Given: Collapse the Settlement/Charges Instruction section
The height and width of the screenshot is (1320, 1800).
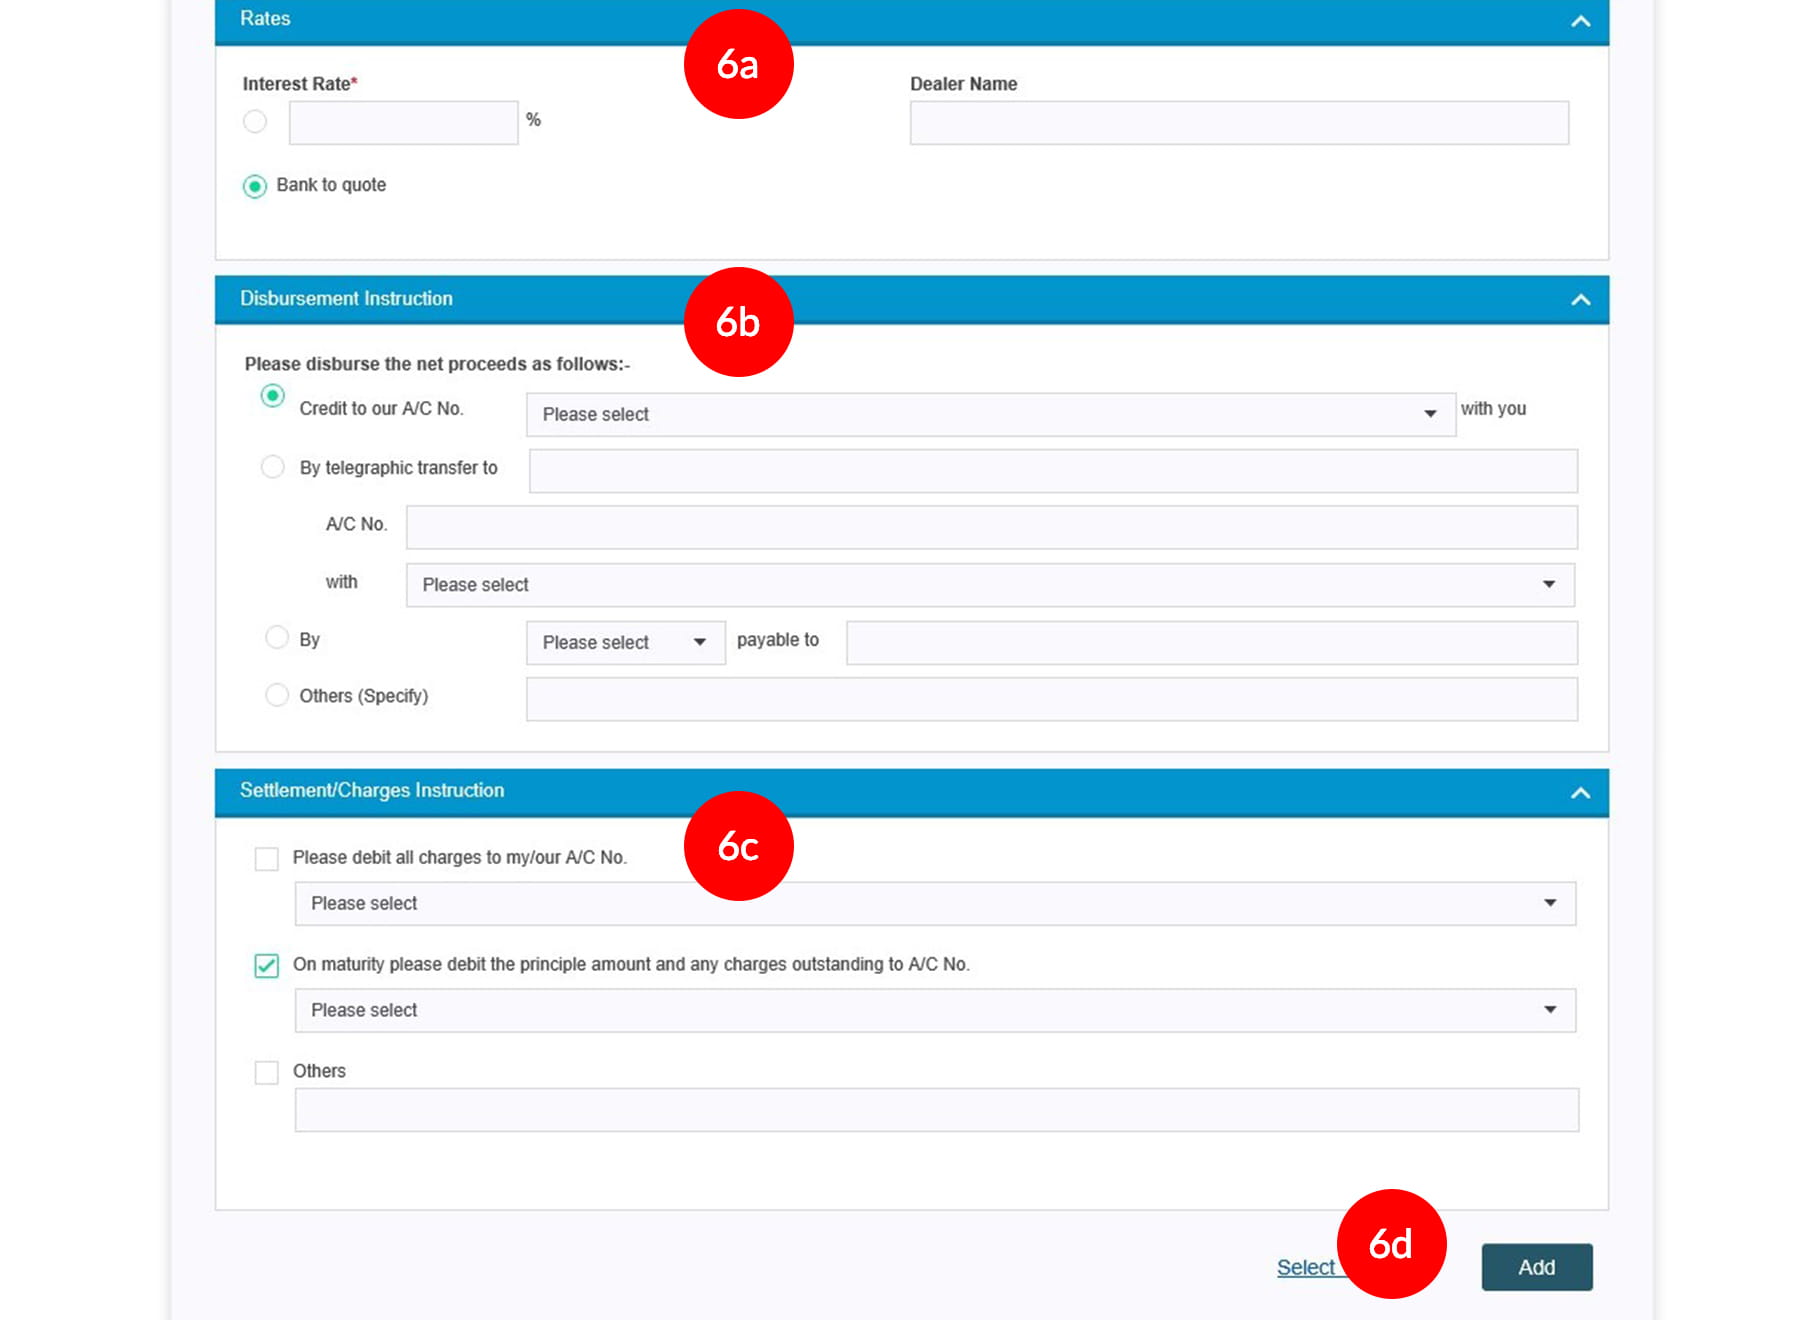Looking at the screenshot, I should (x=1580, y=793).
